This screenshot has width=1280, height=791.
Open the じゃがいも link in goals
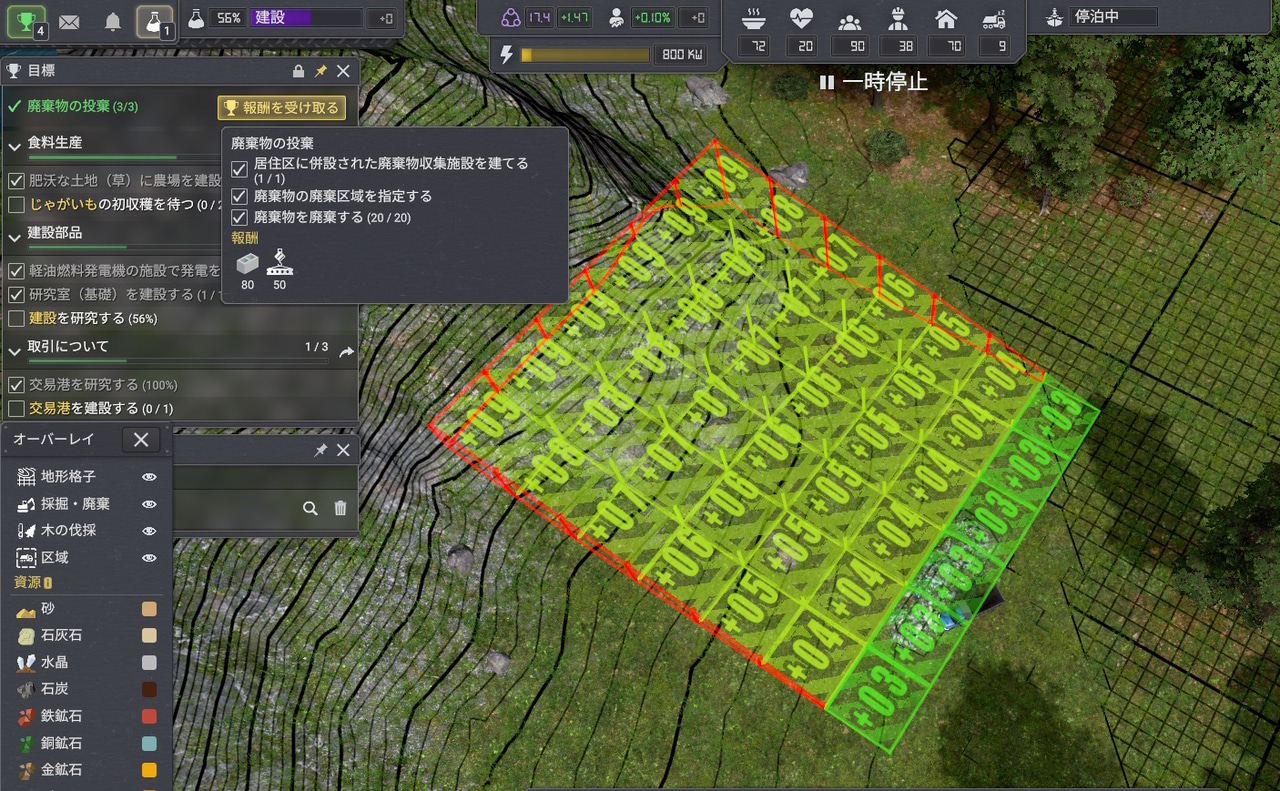[x=62, y=204]
